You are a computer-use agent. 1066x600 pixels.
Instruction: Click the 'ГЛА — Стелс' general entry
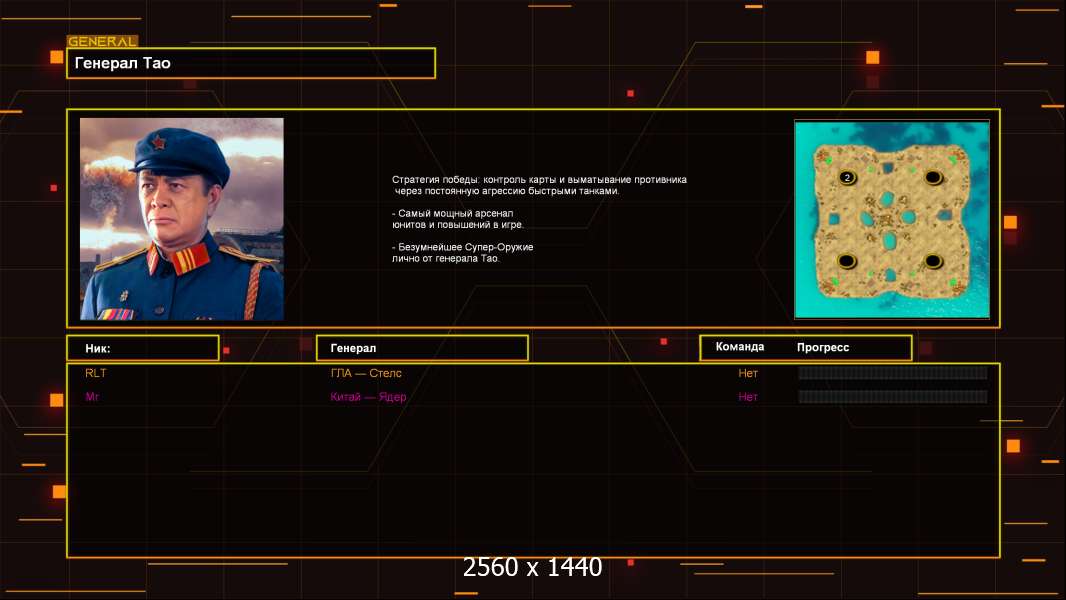point(366,373)
